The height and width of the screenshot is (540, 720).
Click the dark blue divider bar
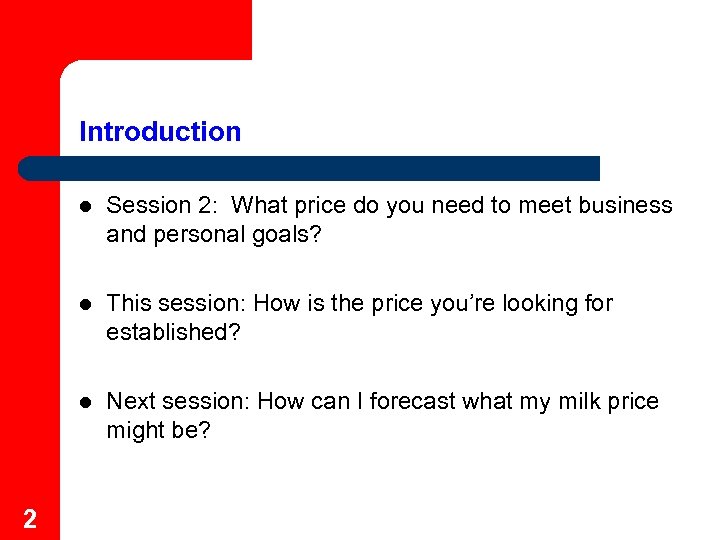click(310, 168)
